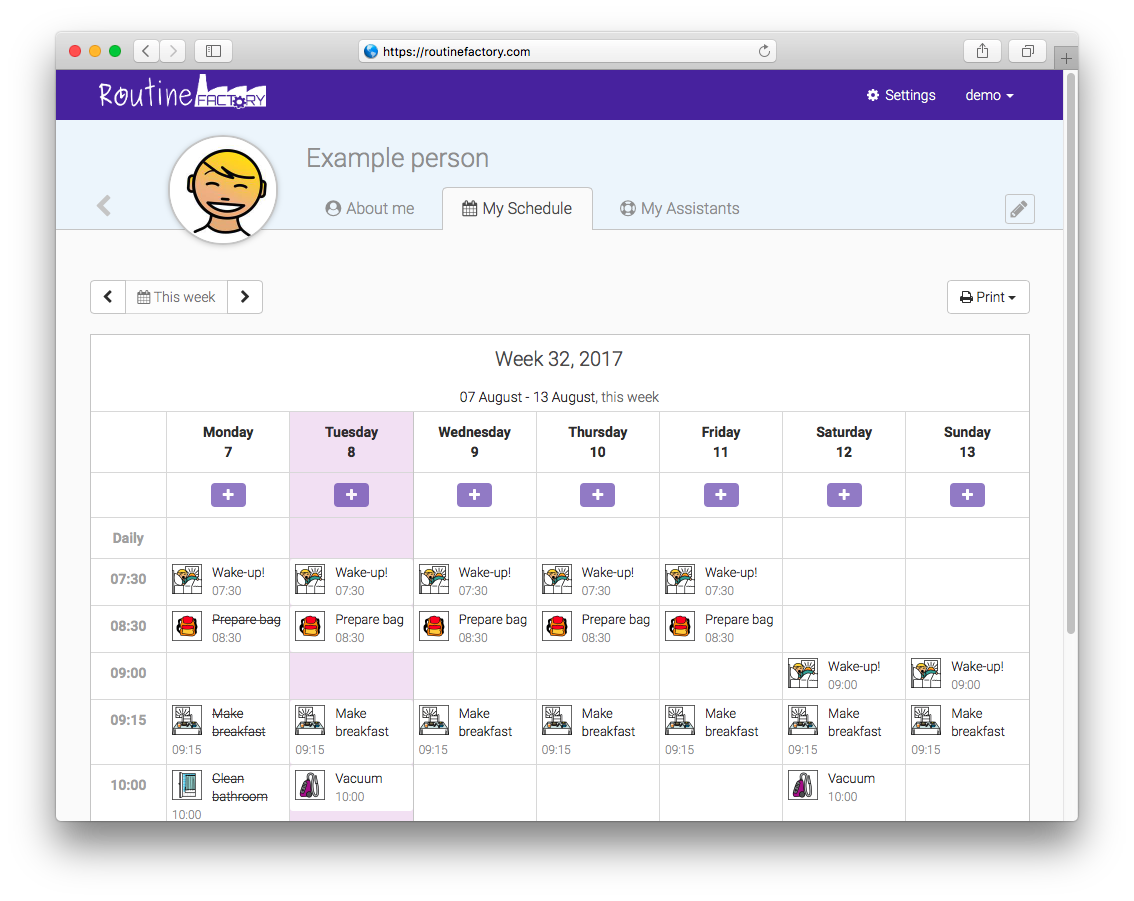1134x901 pixels.
Task: Click the Example person avatar
Action: (x=223, y=190)
